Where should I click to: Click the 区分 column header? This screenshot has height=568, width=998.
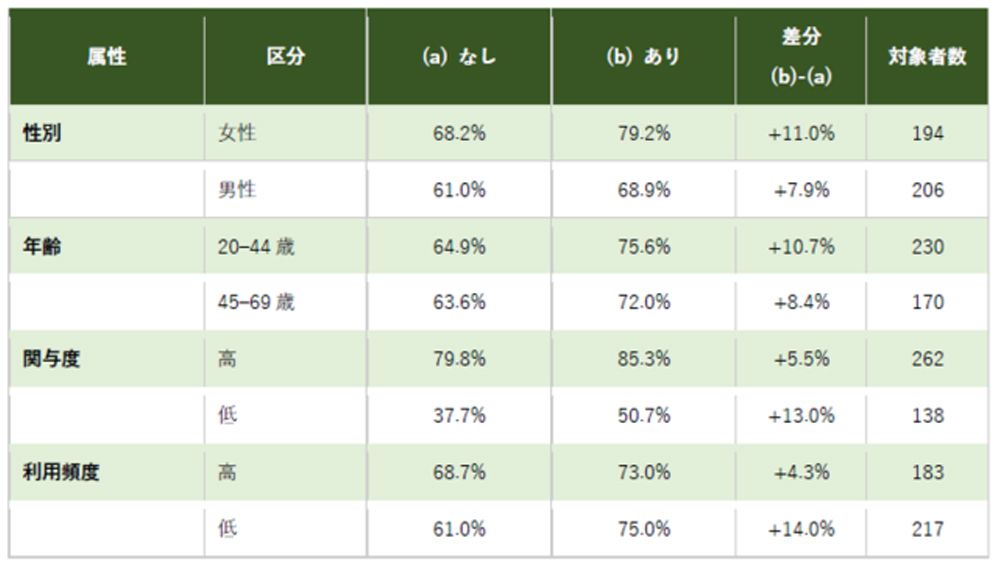(x=285, y=57)
